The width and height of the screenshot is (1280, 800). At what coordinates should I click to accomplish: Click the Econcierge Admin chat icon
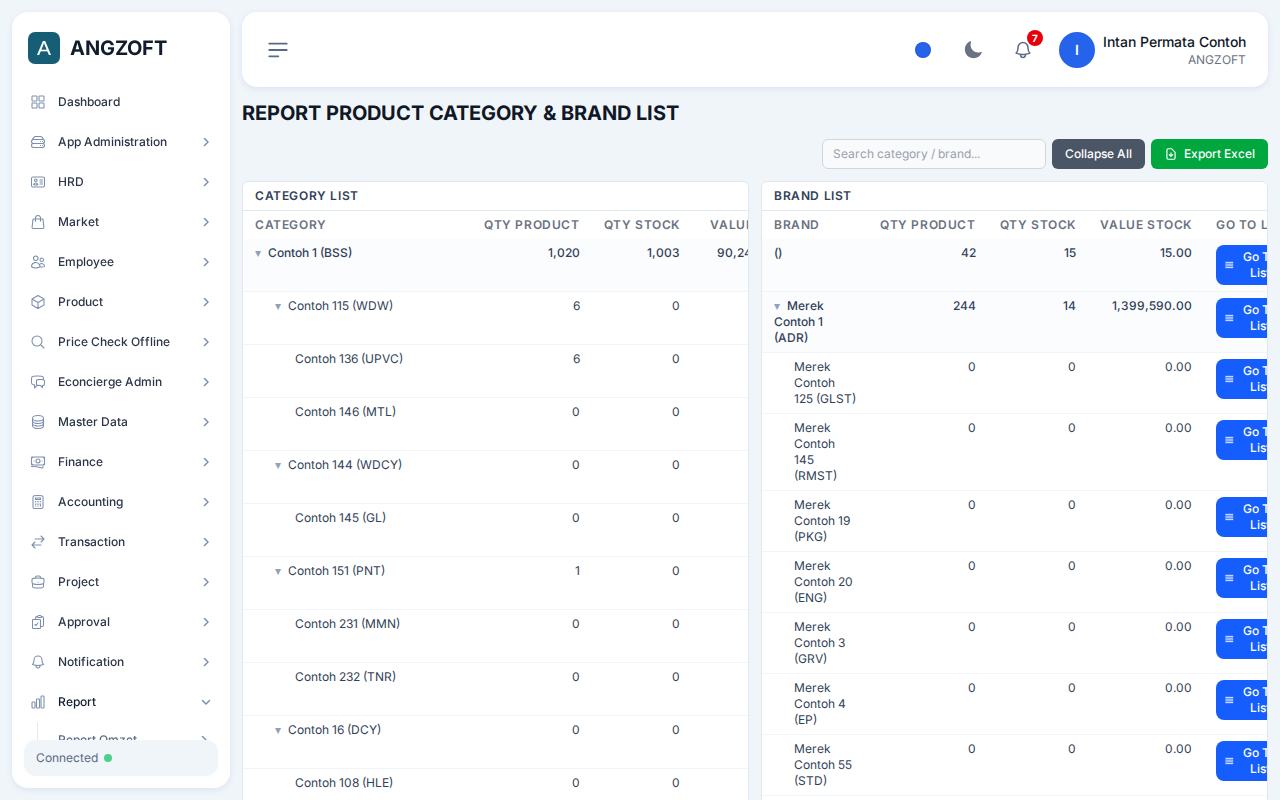coord(38,382)
